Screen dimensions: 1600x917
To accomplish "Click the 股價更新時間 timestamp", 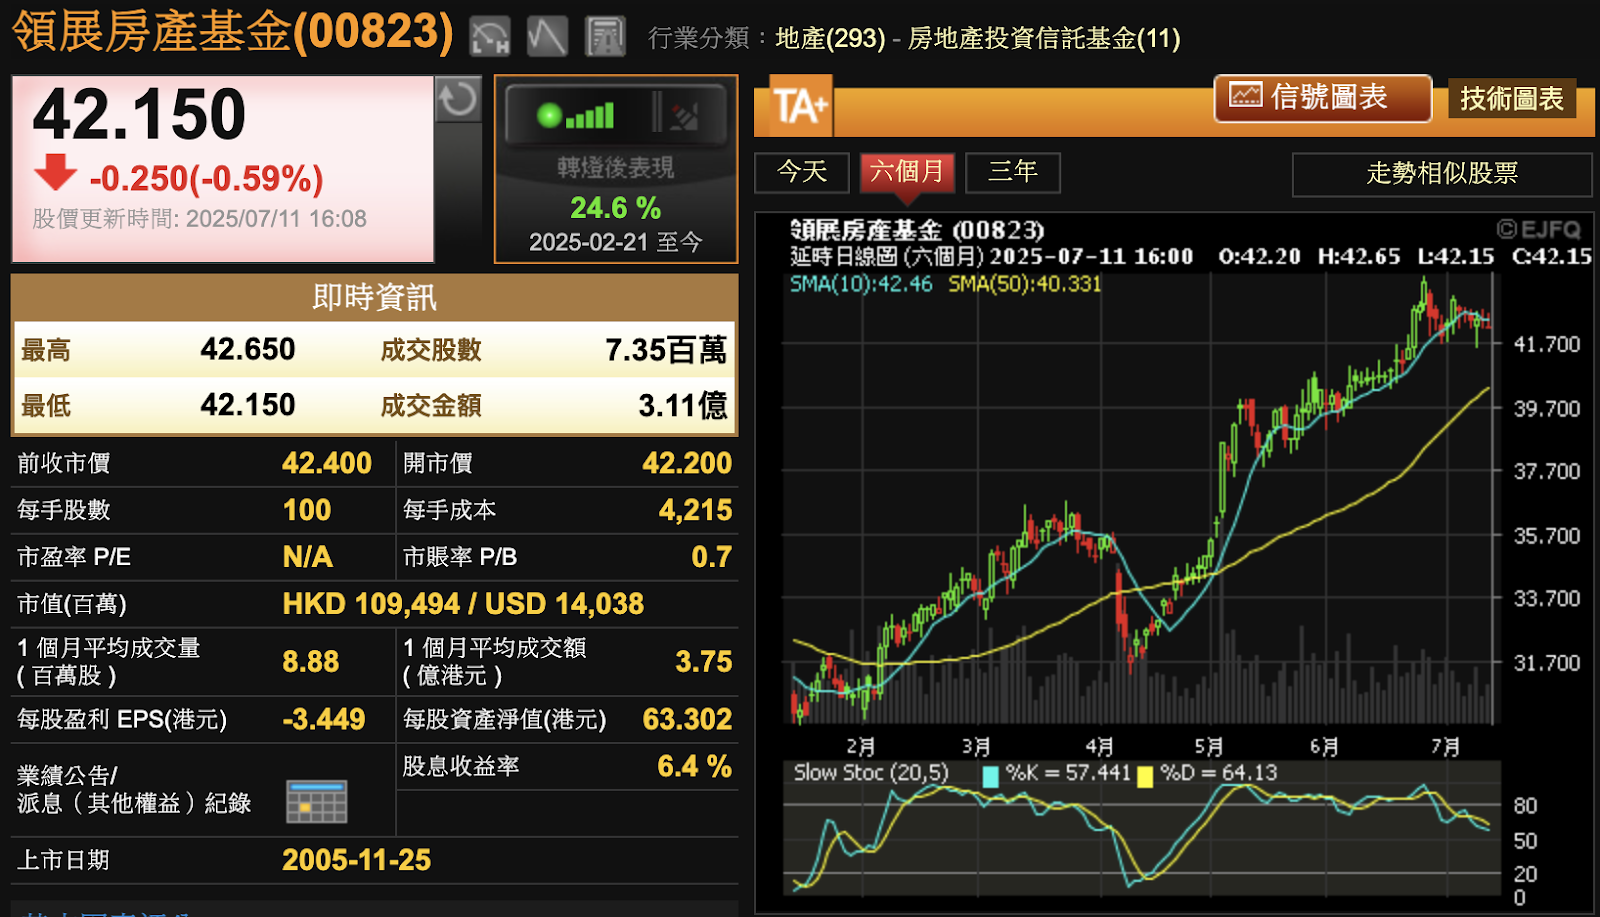I will (200, 219).
